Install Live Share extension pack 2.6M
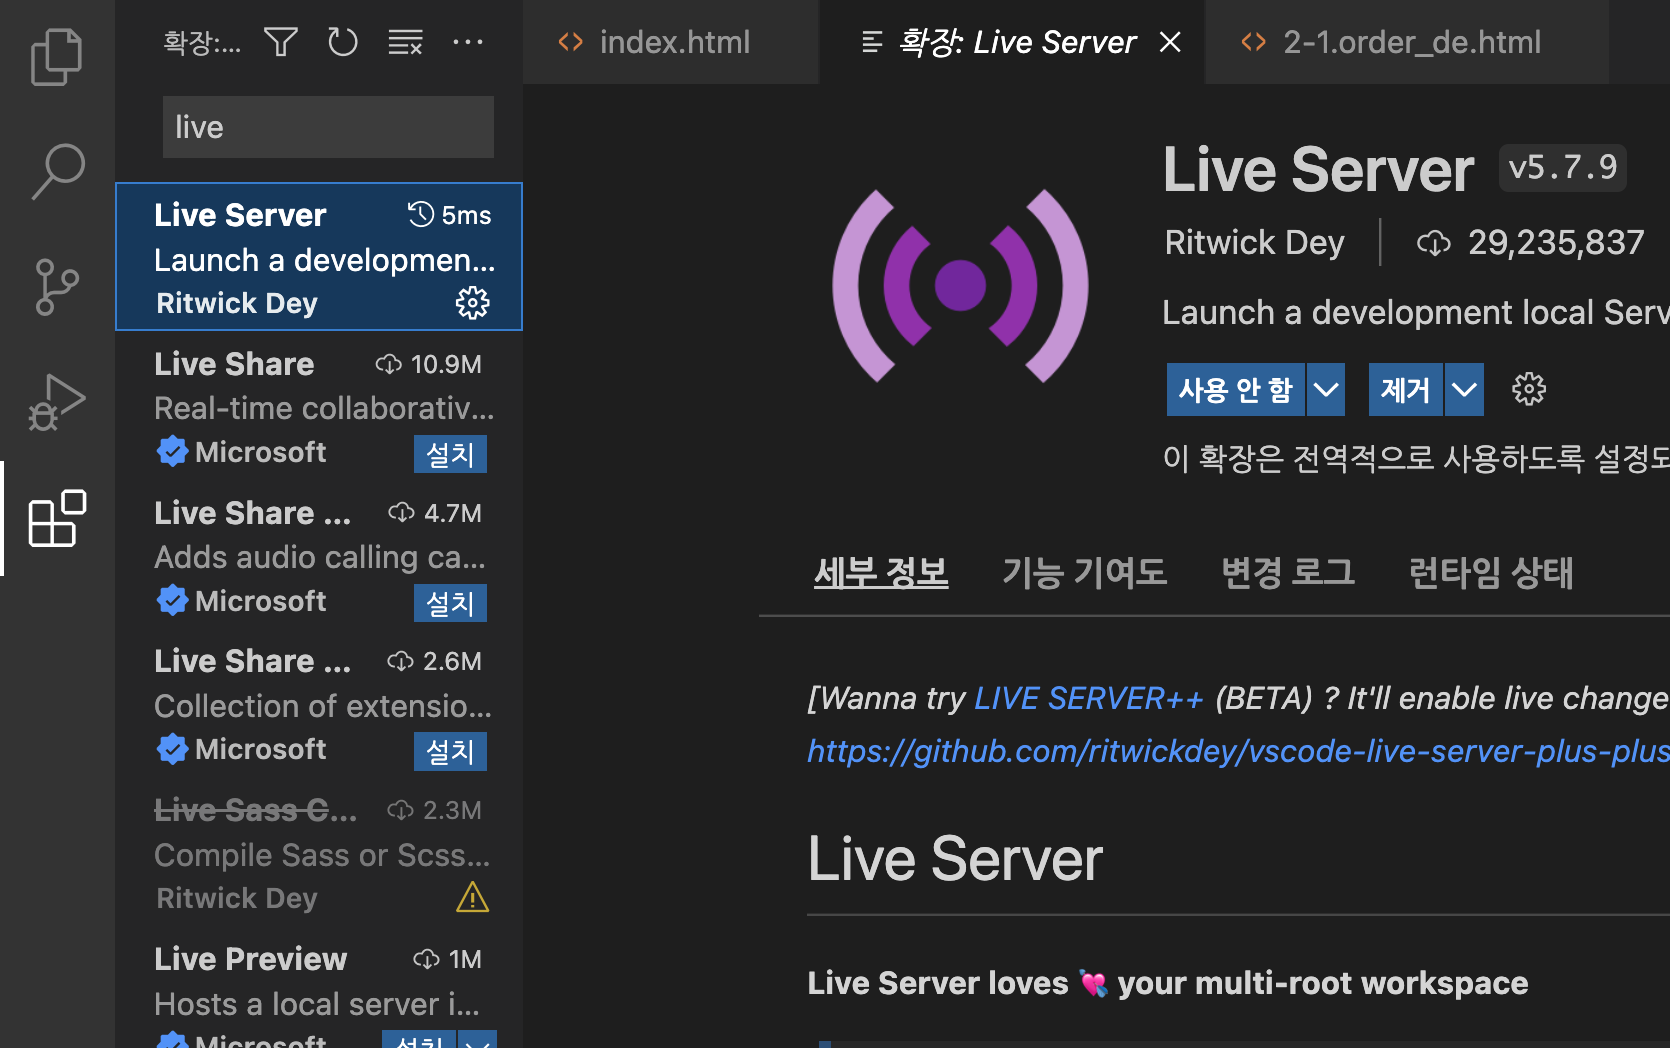1670x1048 pixels. [x=450, y=752]
